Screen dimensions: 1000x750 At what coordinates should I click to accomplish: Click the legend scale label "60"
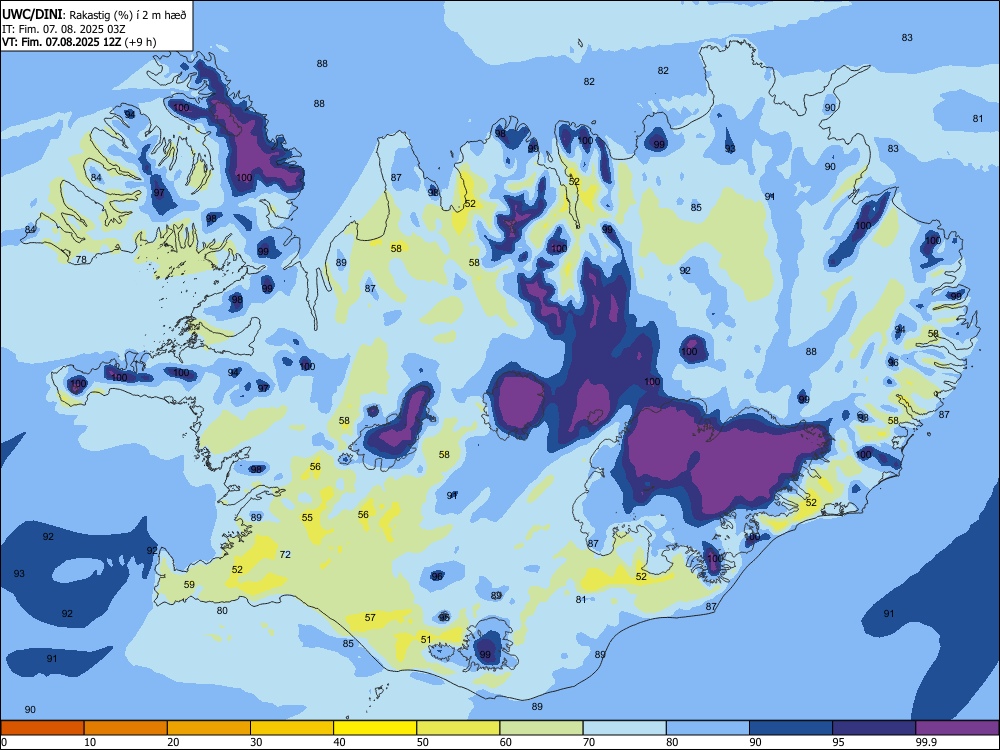pyautogui.click(x=506, y=742)
